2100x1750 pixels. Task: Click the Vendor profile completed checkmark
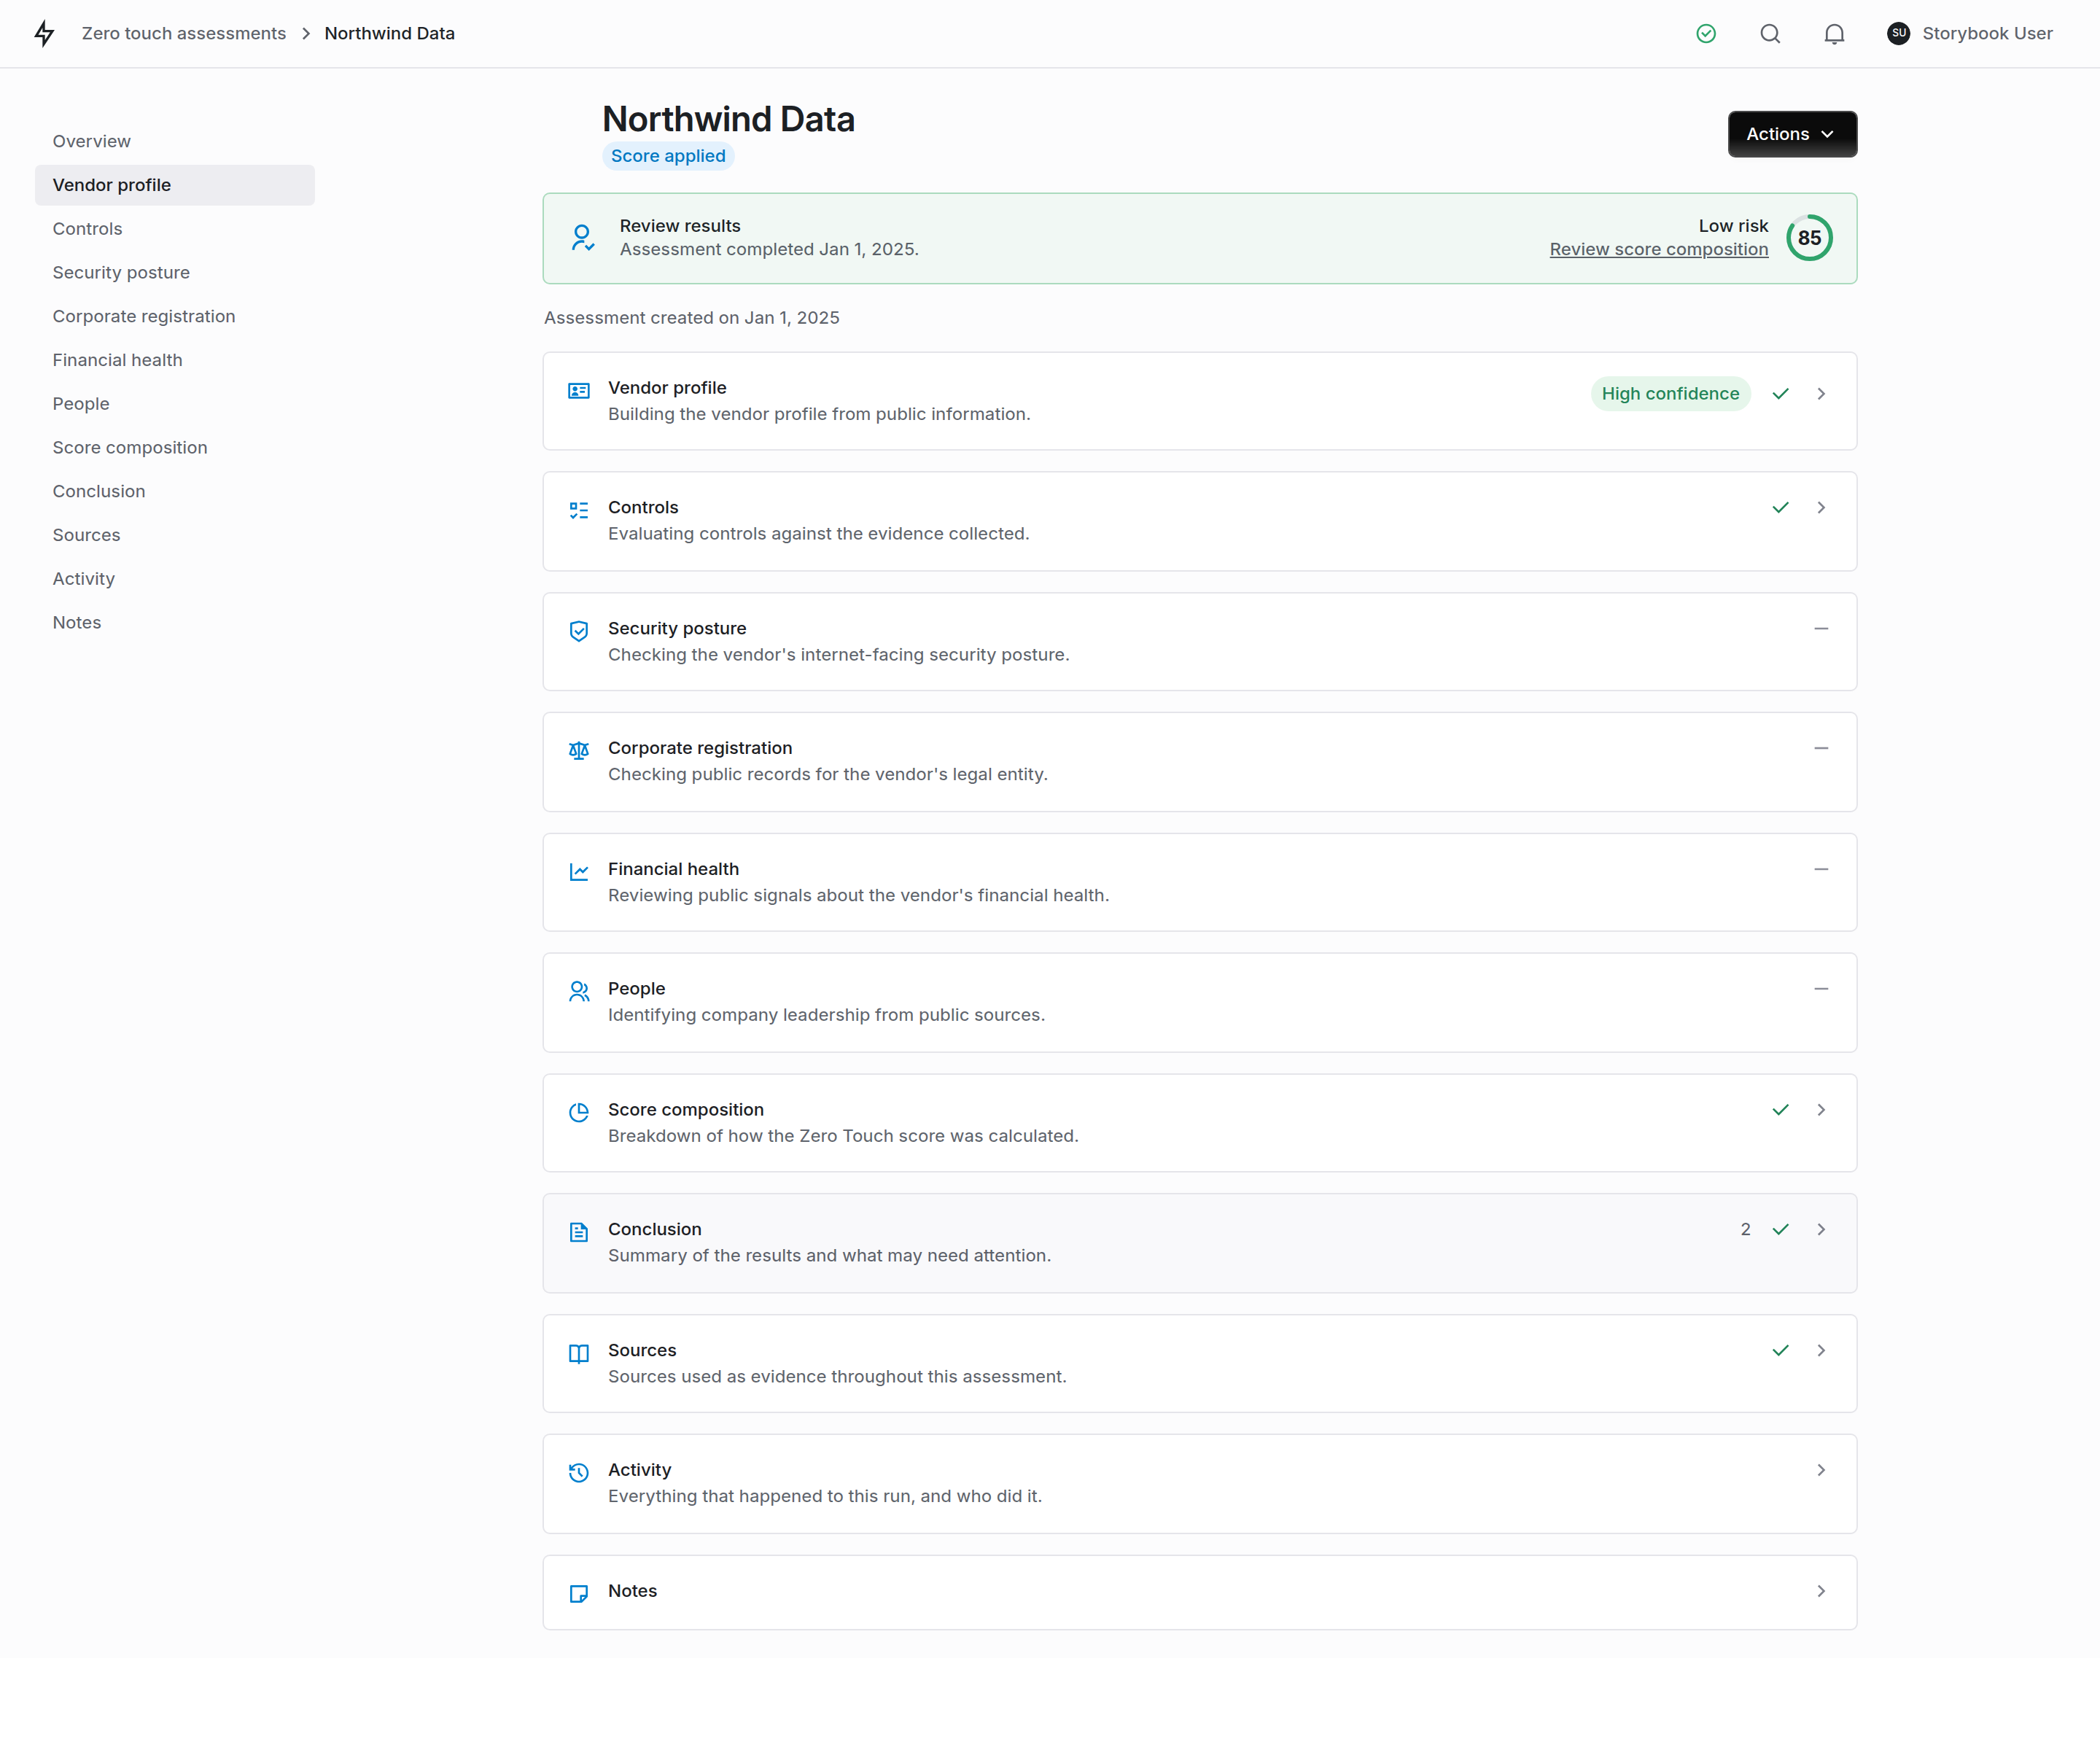point(1781,394)
